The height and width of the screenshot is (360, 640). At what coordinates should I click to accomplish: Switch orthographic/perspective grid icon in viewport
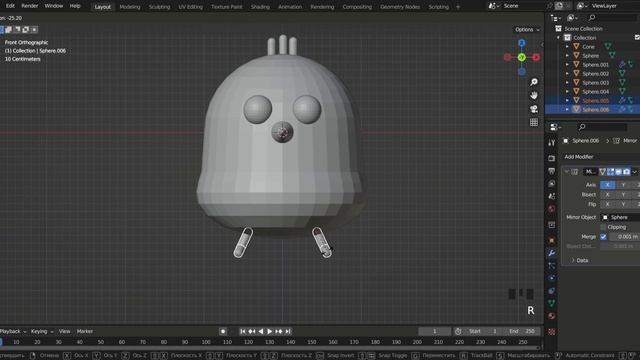click(533, 122)
